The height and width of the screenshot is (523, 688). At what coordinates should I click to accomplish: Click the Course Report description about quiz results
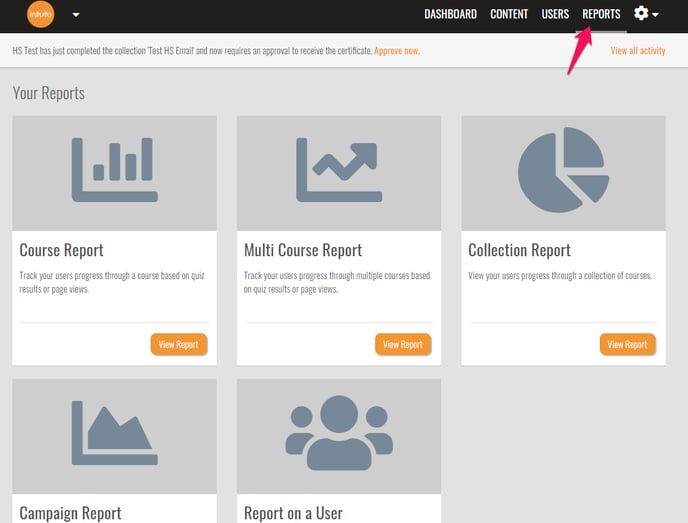(x=112, y=282)
